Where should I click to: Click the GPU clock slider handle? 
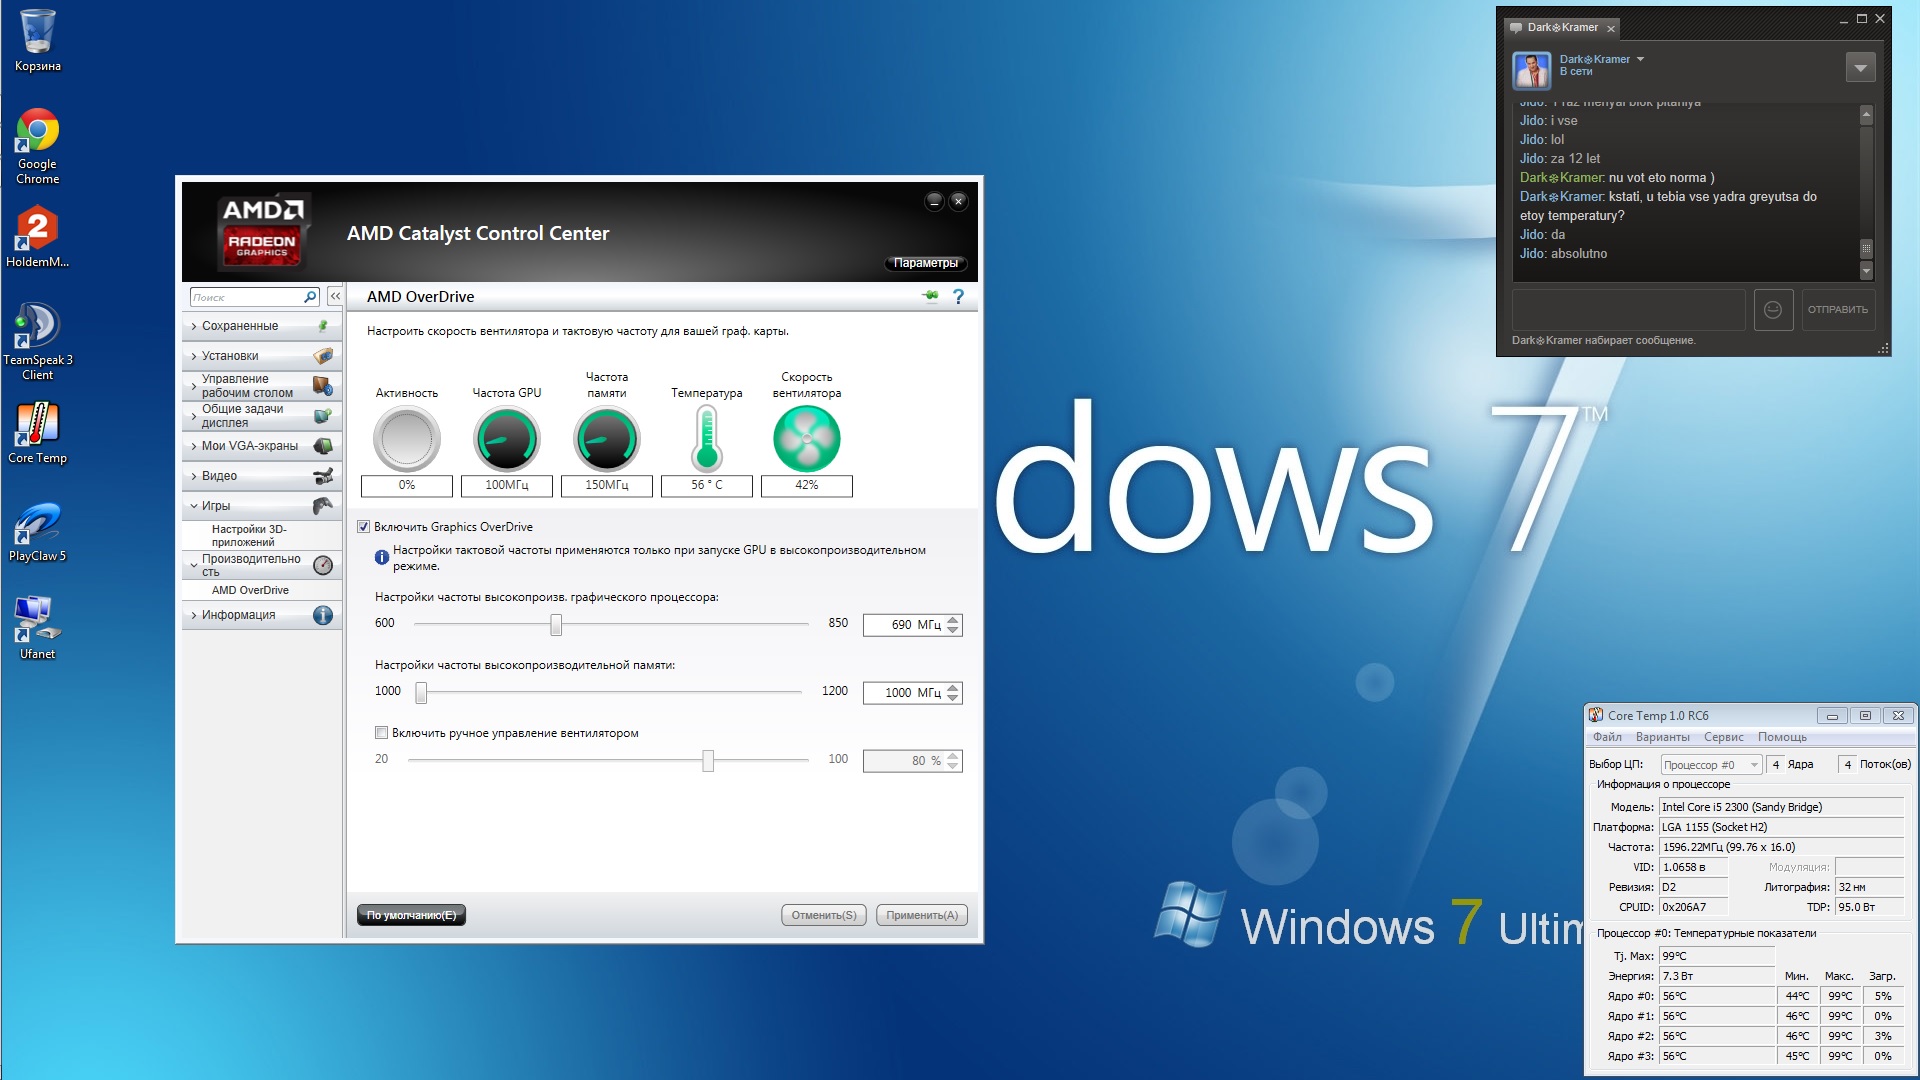point(556,625)
